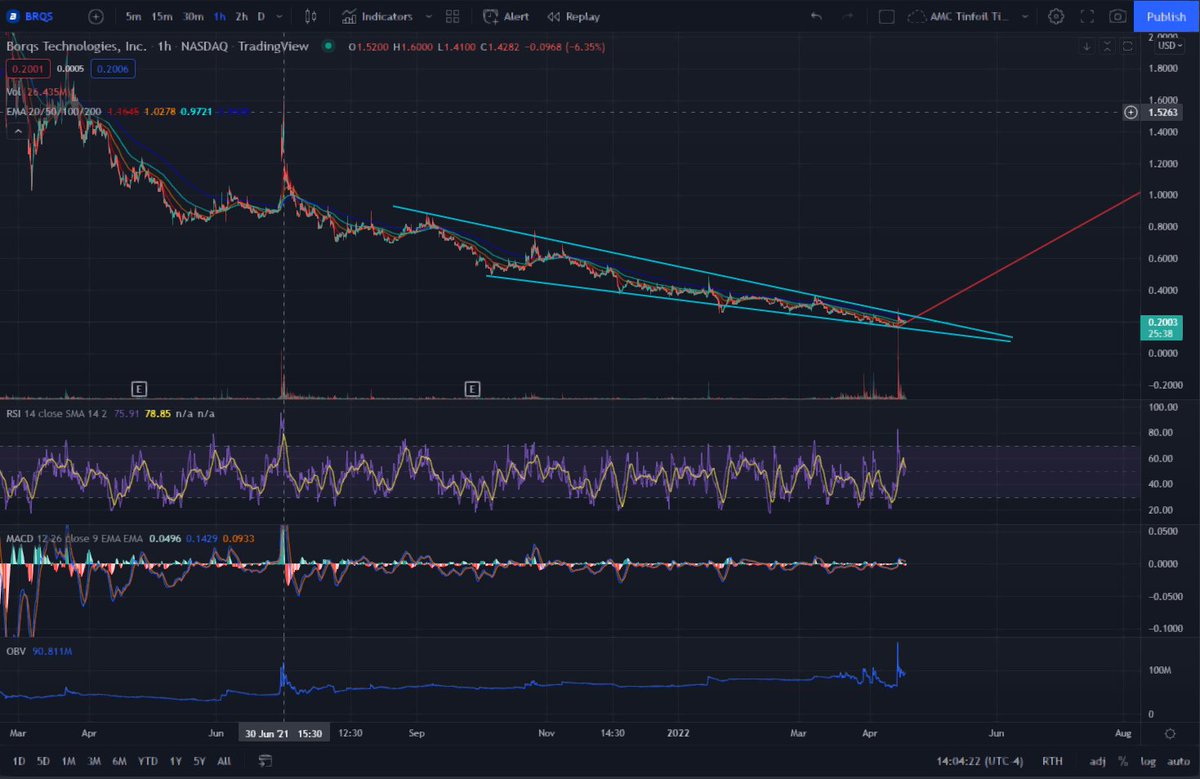Move pane down using arrow icon
Screen dimensions: 1200x779
coord(1087,47)
